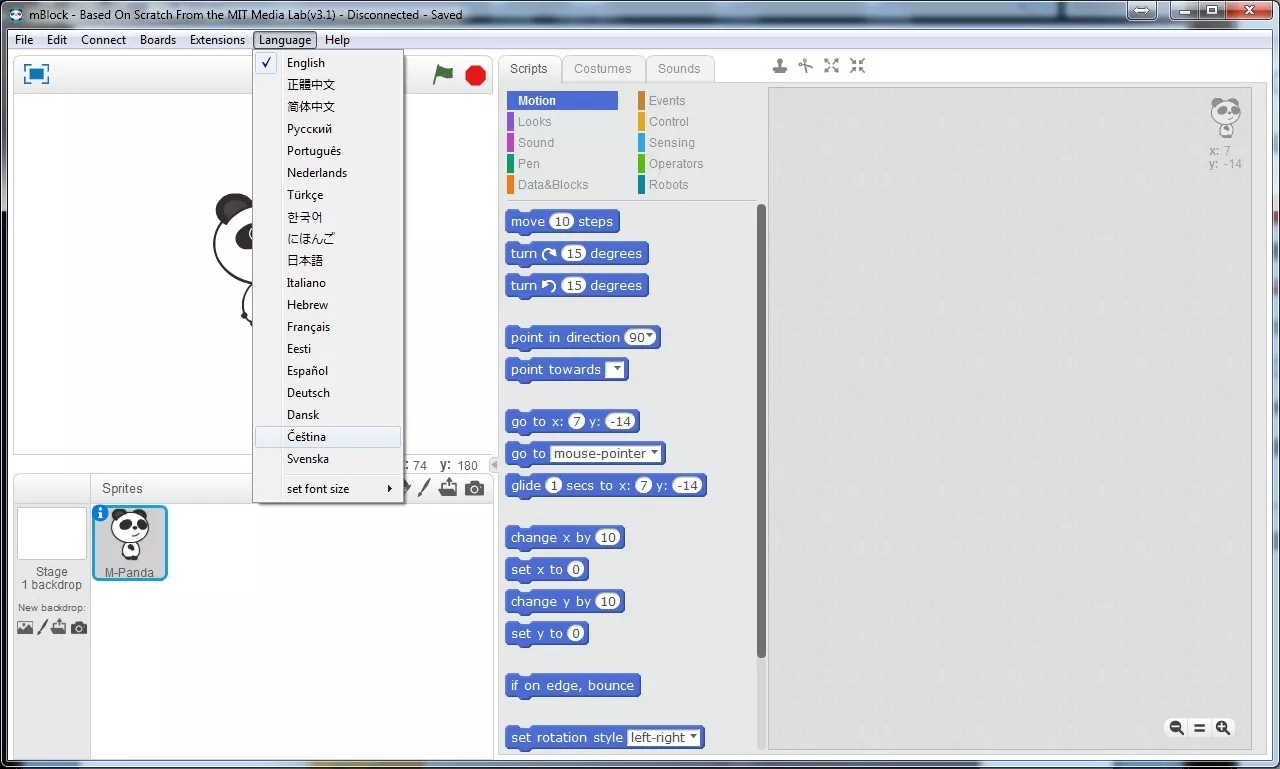Upload backdrop from file
Viewport: 1280px width, 769px height.
(x=59, y=627)
